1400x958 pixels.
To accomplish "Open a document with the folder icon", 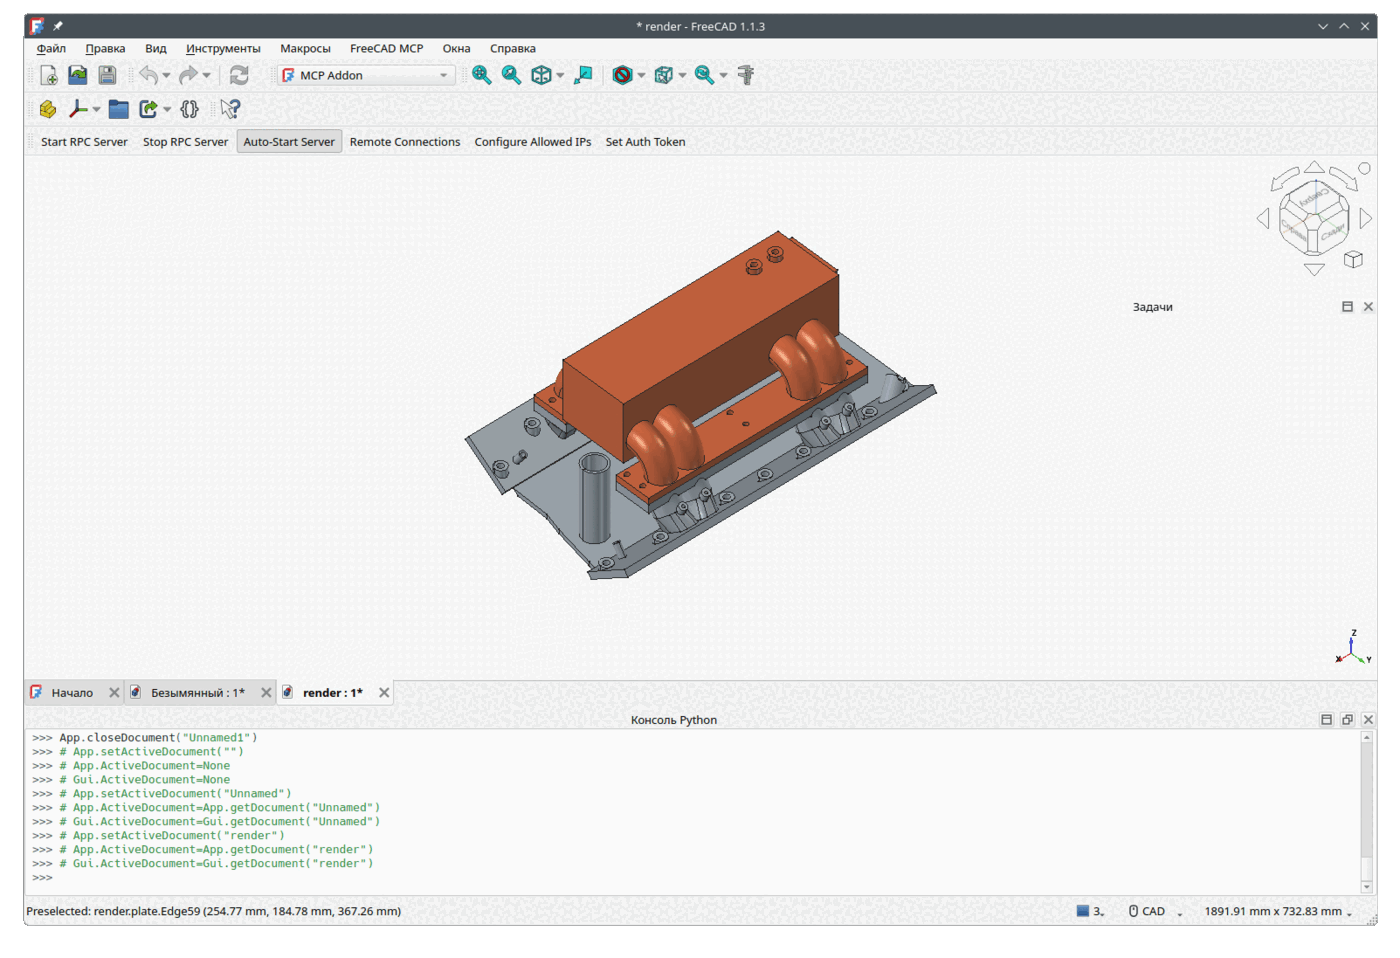I will point(77,75).
